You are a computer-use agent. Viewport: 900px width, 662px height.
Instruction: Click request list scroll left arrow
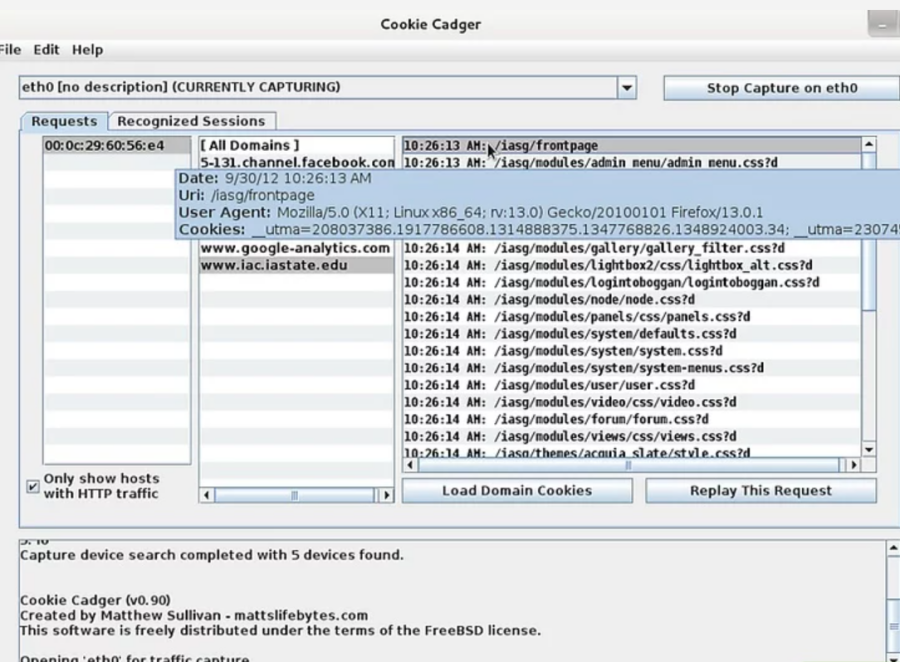410,465
